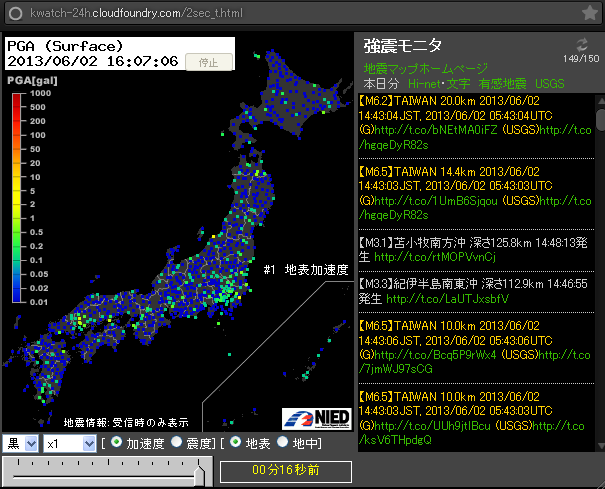Viewport: 605px width, 489px height.
Task: Click the 149/150 counter
Action: pyautogui.click(x=581, y=59)
